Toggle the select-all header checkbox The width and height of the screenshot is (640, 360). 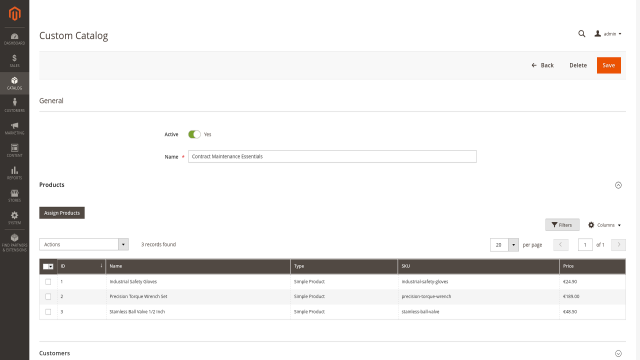tap(48, 267)
